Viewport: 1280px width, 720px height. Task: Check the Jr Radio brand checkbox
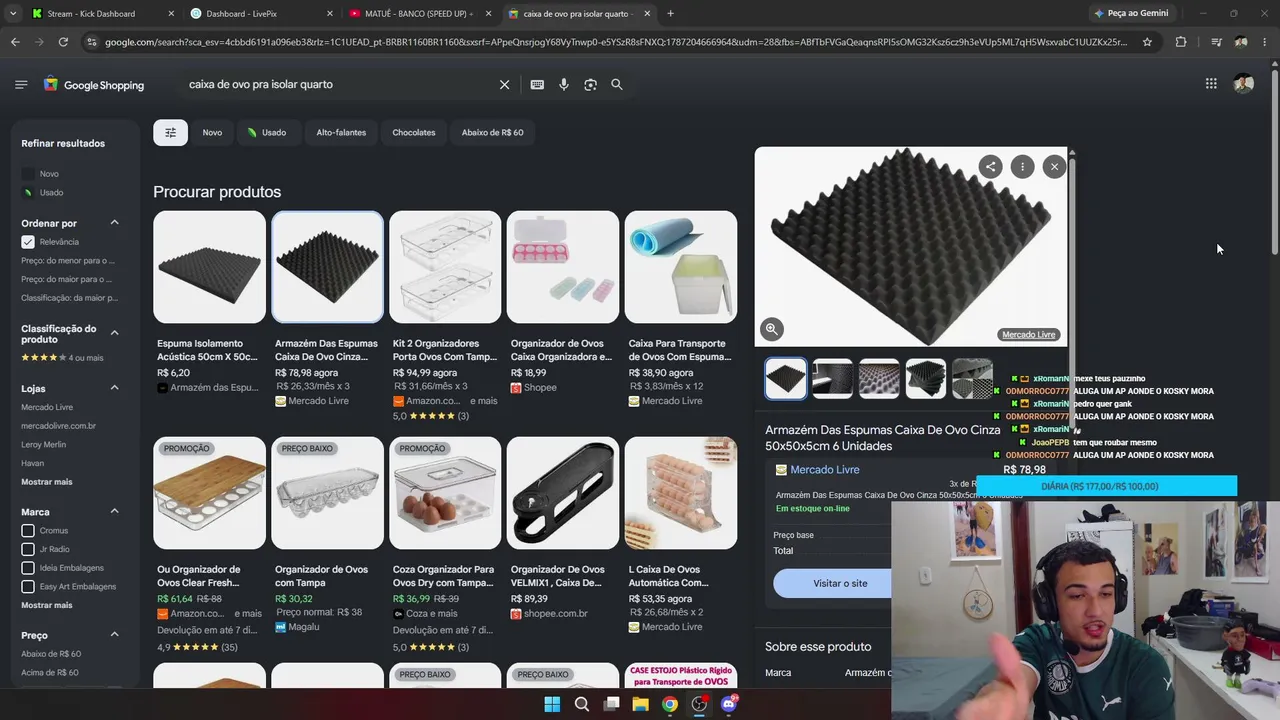click(28, 549)
